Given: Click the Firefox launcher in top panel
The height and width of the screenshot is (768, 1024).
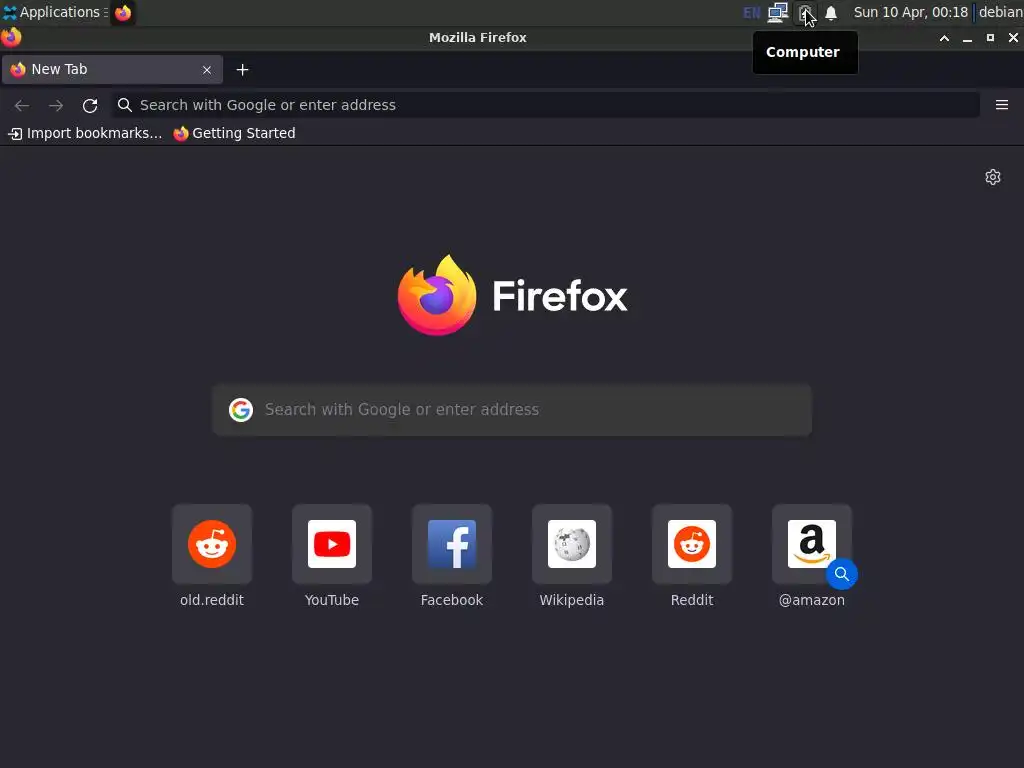Looking at the screenshot, I should 123,12.
